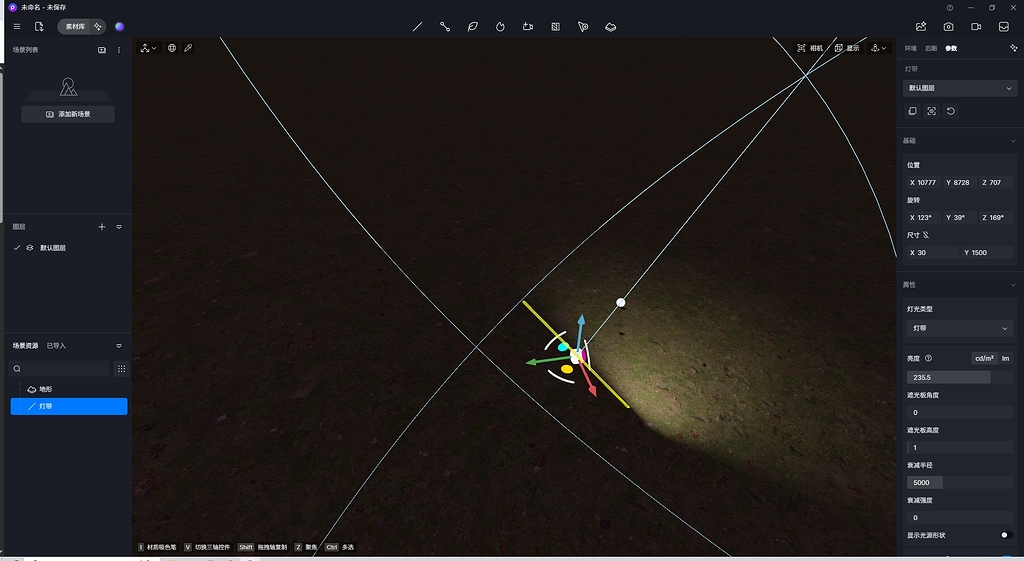The height and width of the screenshot is (561, 1024).
Task: Click the globe icon in viewport
Action: [172, 48]
